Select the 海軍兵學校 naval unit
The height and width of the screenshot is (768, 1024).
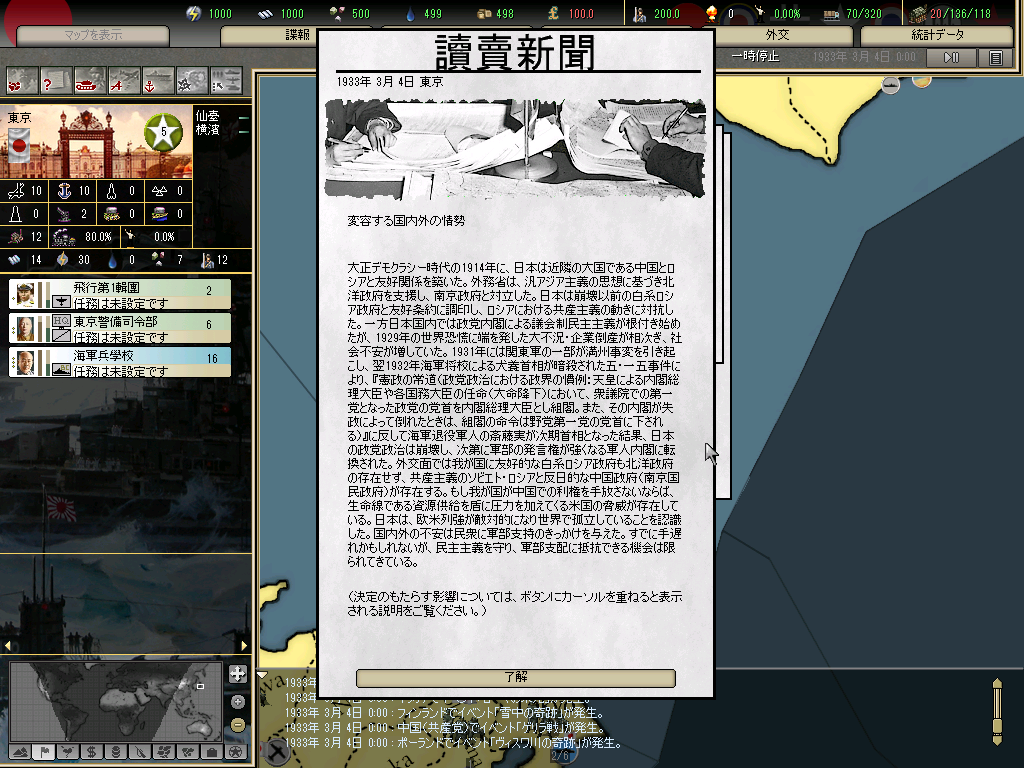click(120, 362)
